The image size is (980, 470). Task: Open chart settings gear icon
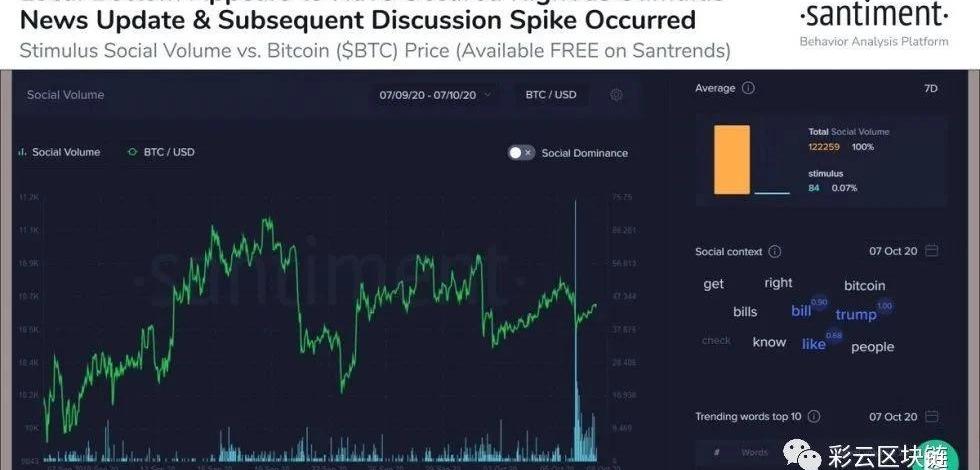[x=617, y=95]
